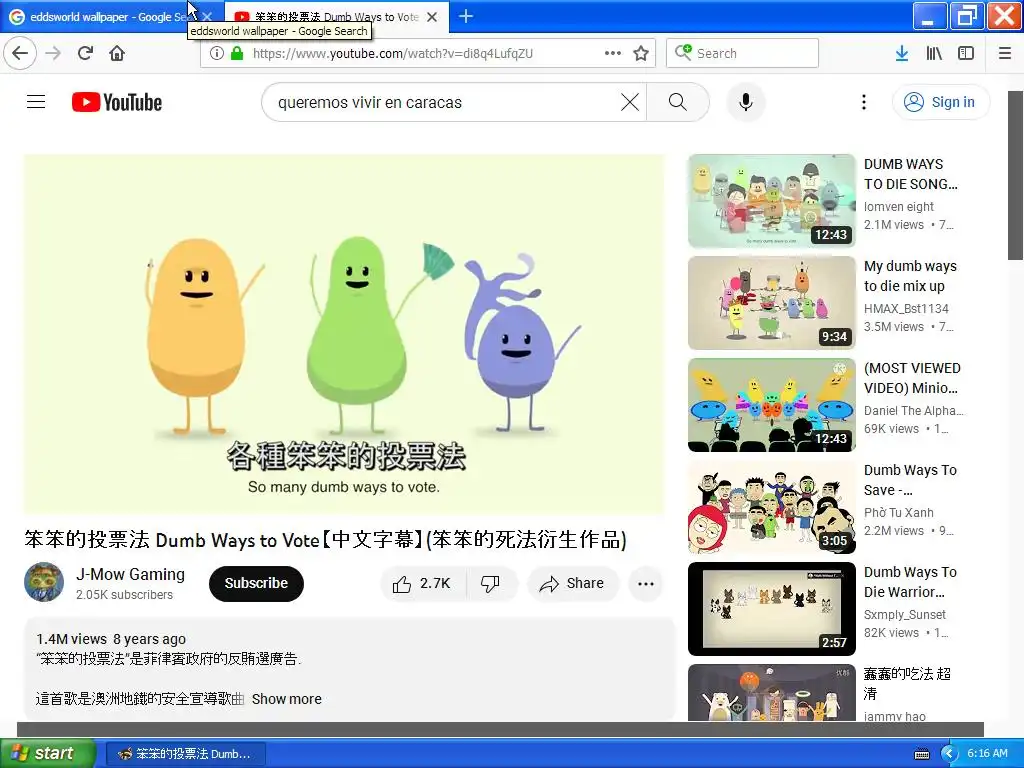Viewport: 1024px width, 768px height.
Task: Subscribe to J-Mow Gaming
Action: [256, 584]
